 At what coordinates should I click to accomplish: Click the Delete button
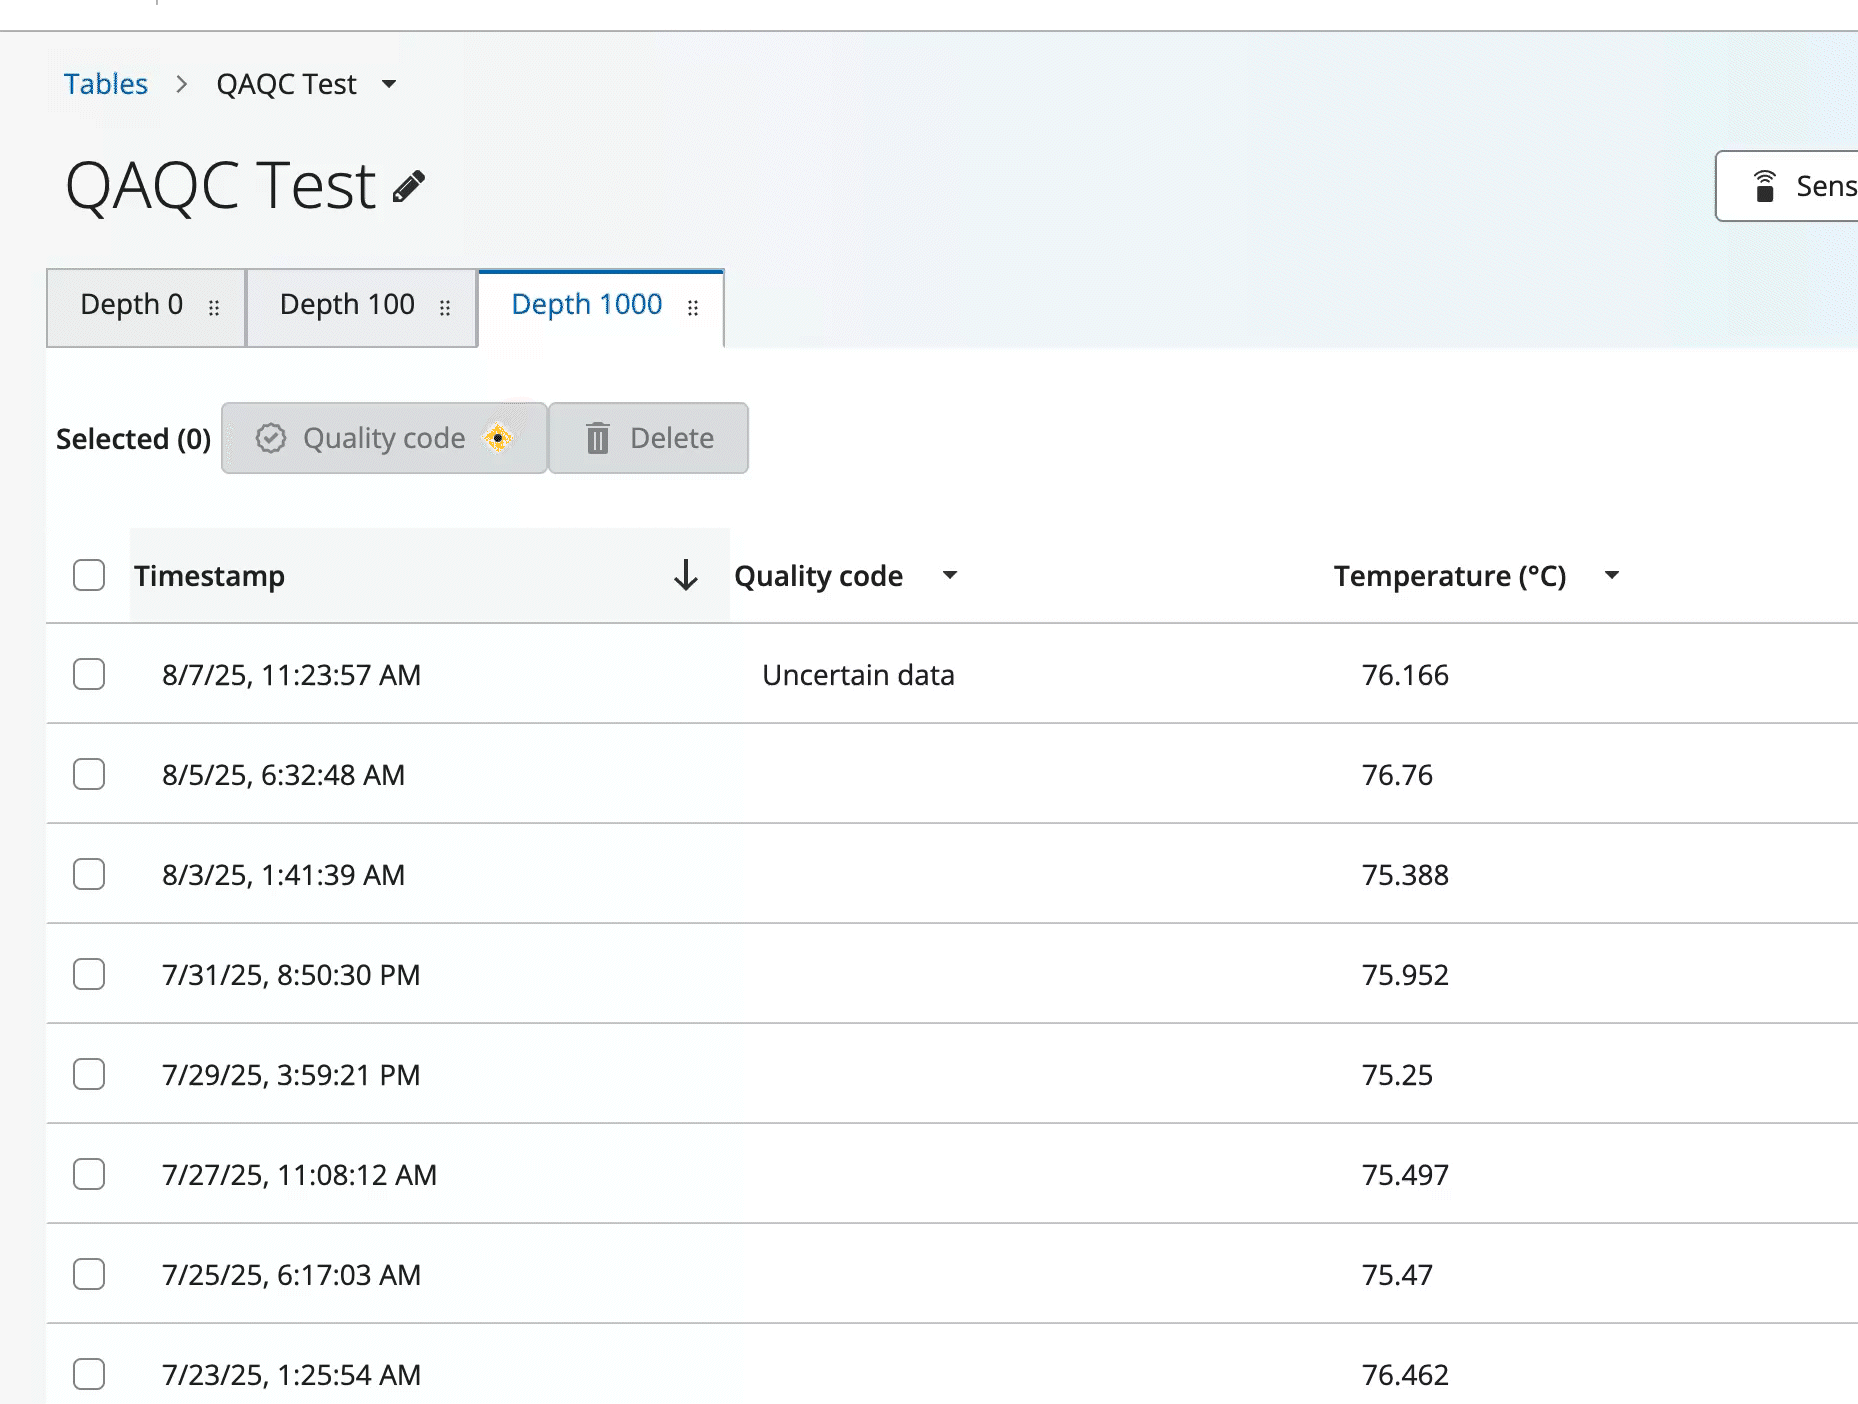[x=649, y=438]
